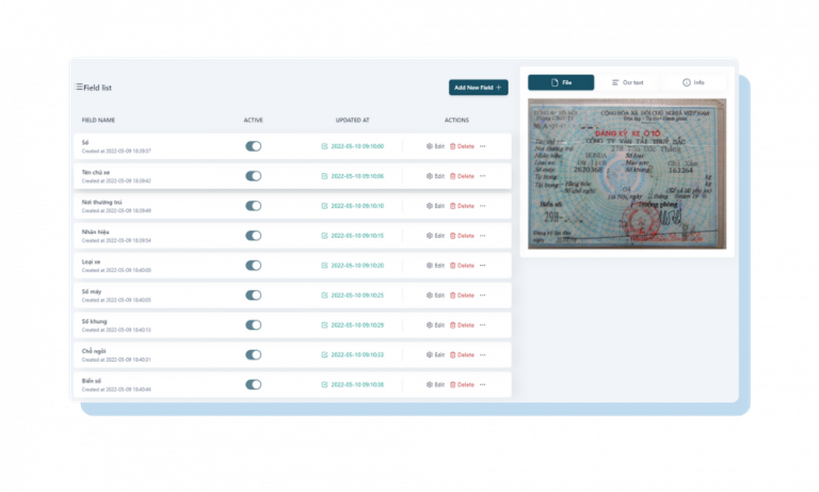Edit the Số máy field
819x492 pixels.
435,295
